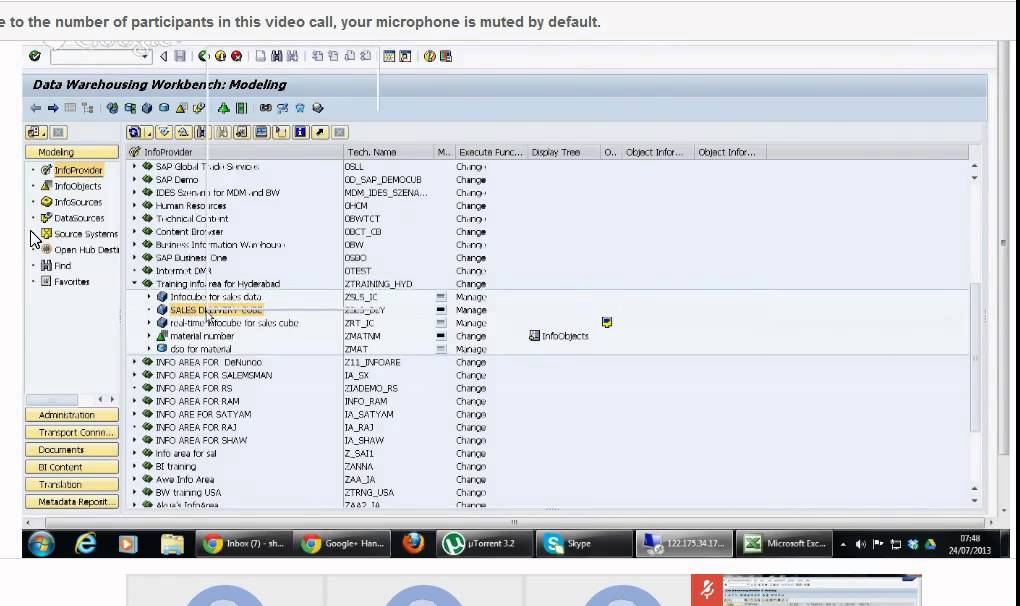The image size is (1020, 606).
Task: Select Favorites in the Modeling tree
Action: (x=72, y=282)
